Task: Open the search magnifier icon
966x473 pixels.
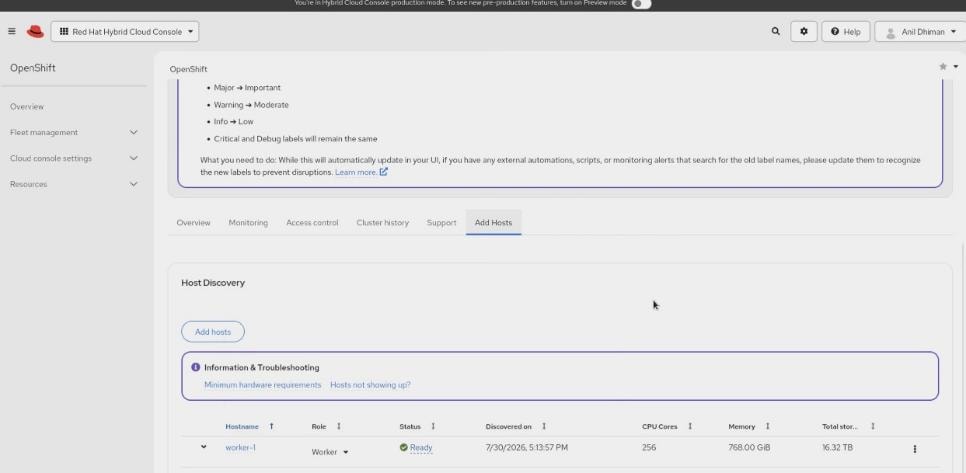Action: tap(776, 31)
